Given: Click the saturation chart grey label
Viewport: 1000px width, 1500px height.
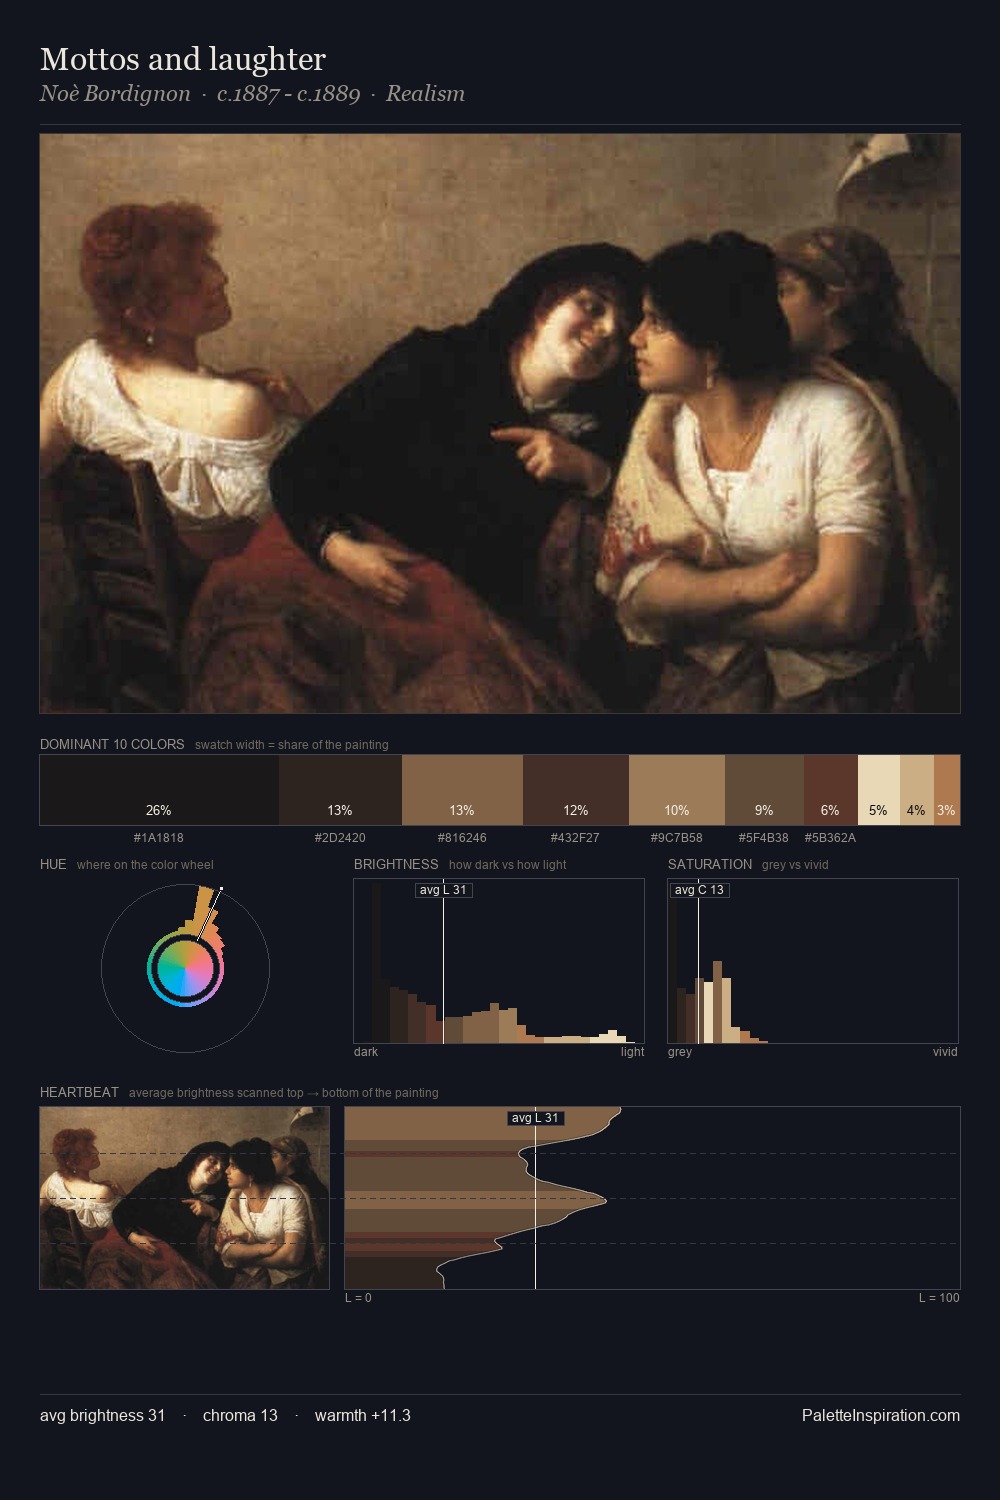Looking at the screenshot, I should click(x=680, y=1052).
